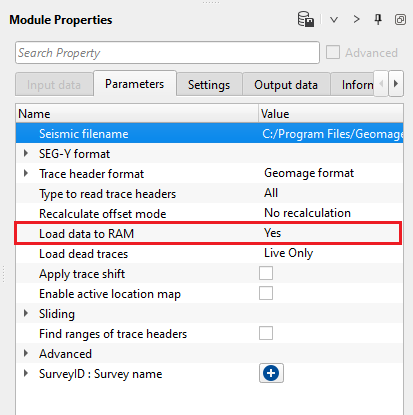
Task: Add a survey with plus button
Action: [x=271, y=373]
